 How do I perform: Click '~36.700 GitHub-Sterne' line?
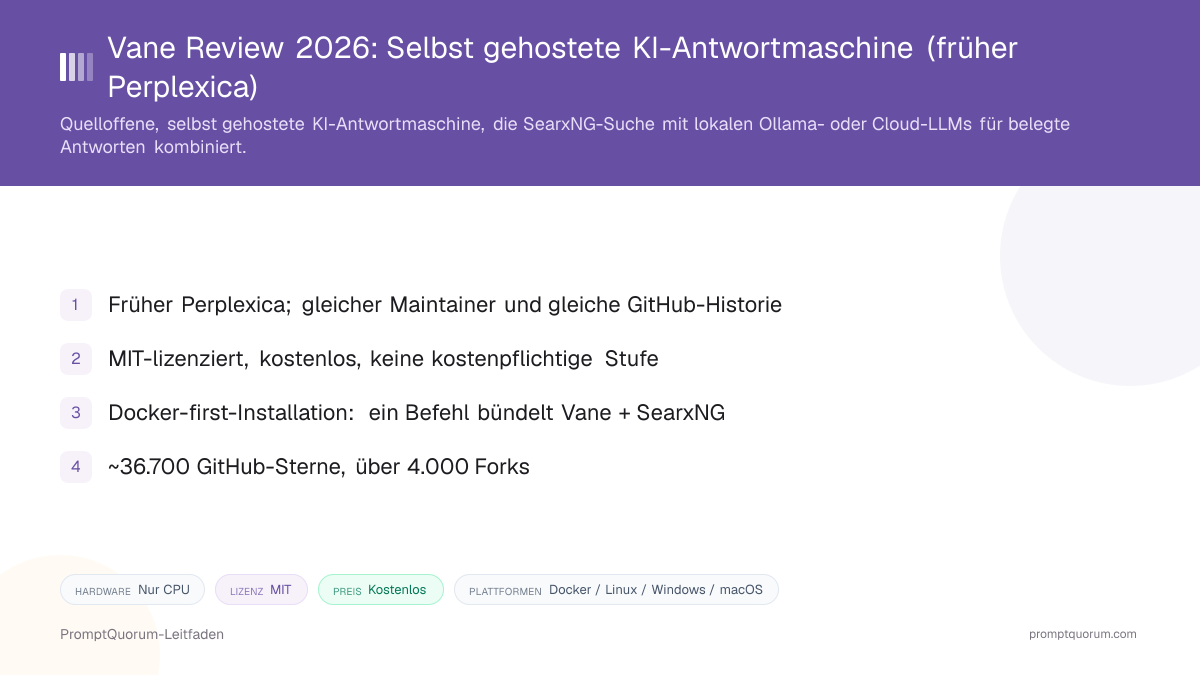319,466
